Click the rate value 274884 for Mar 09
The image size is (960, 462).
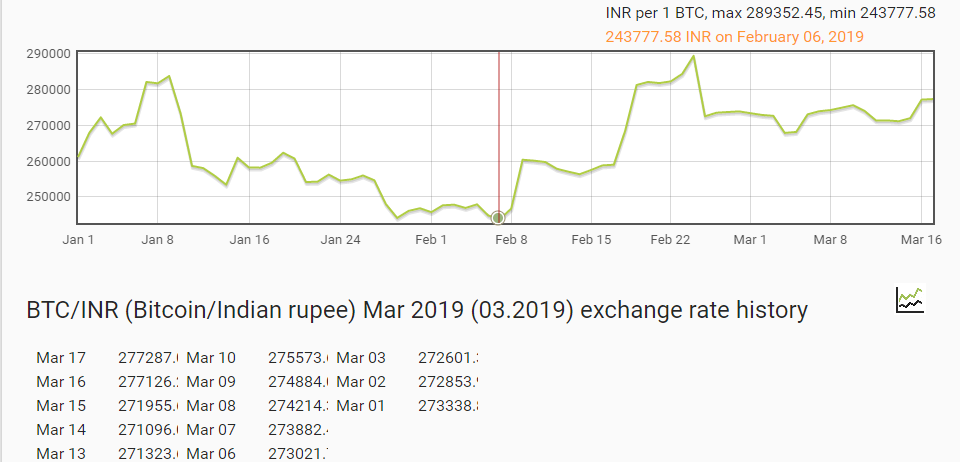299,382
